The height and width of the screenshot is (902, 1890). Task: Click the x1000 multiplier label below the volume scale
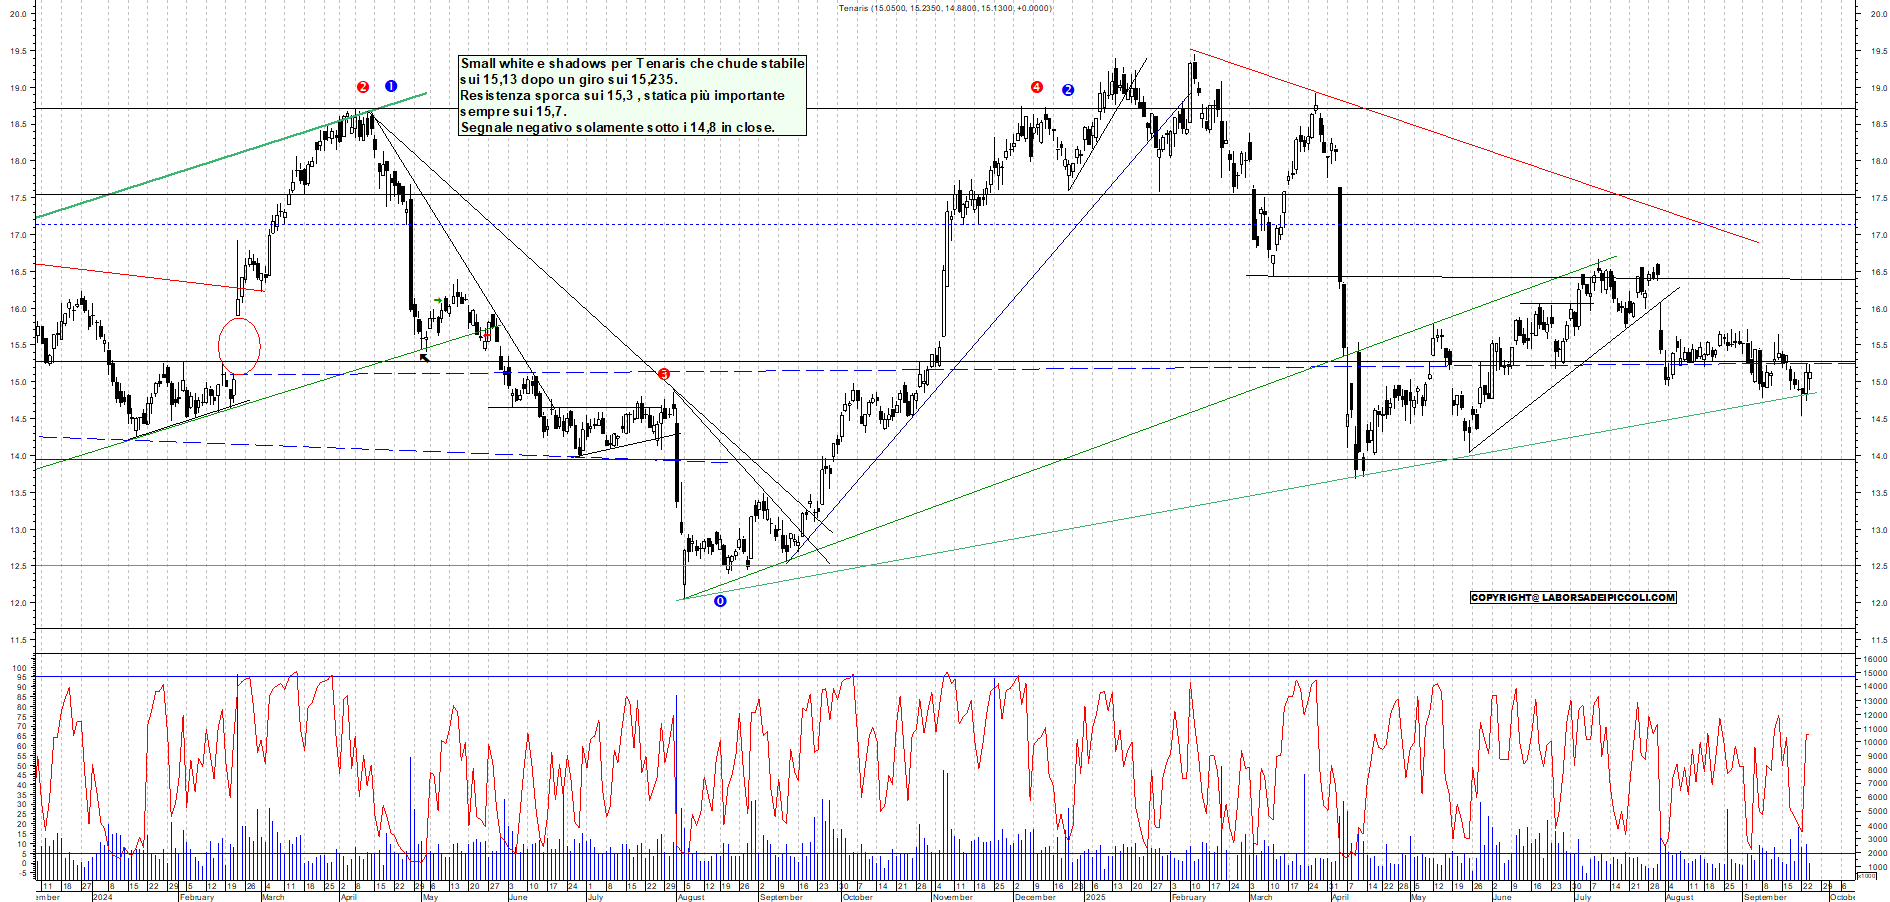point(1866,876)
